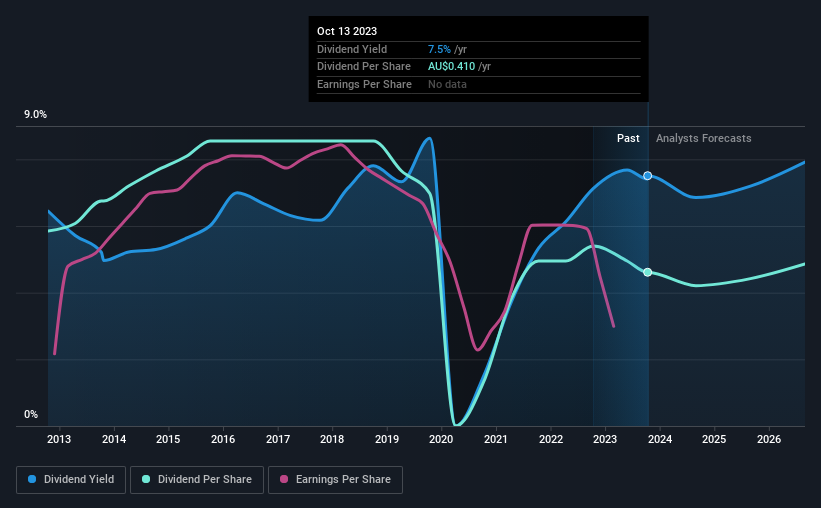Screen dimensions: 821x508
Task: Click the 2026 x-axis label
Action: (769, 439)
